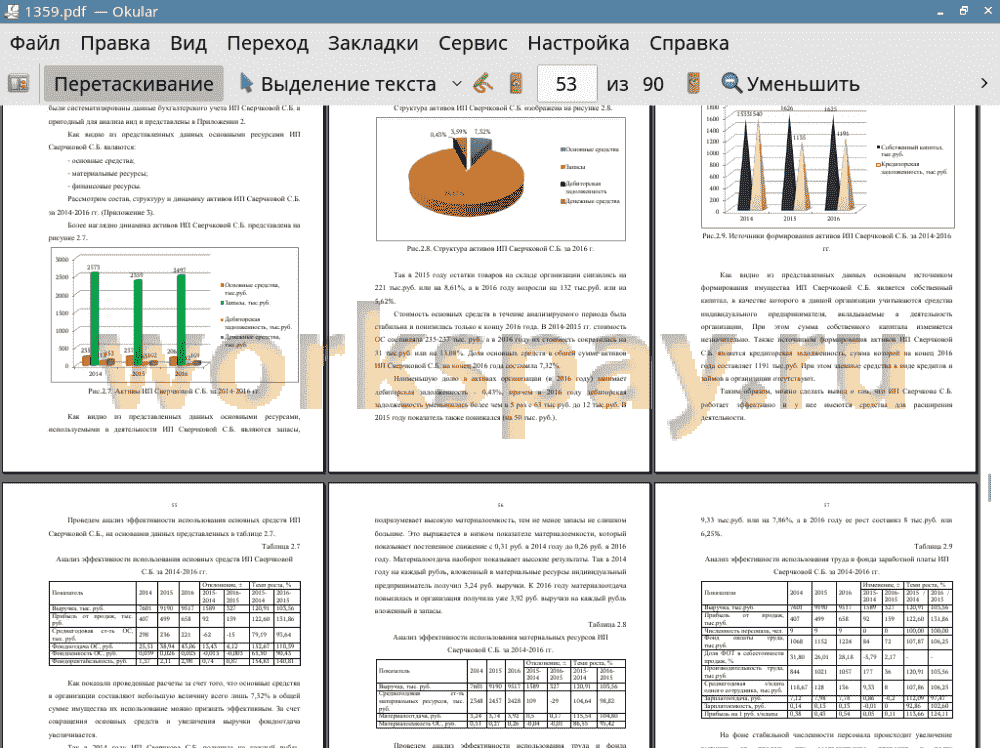Click the Okular app icon in title bar
This screenshot has height=748, width=1000.
coord(11,11)
